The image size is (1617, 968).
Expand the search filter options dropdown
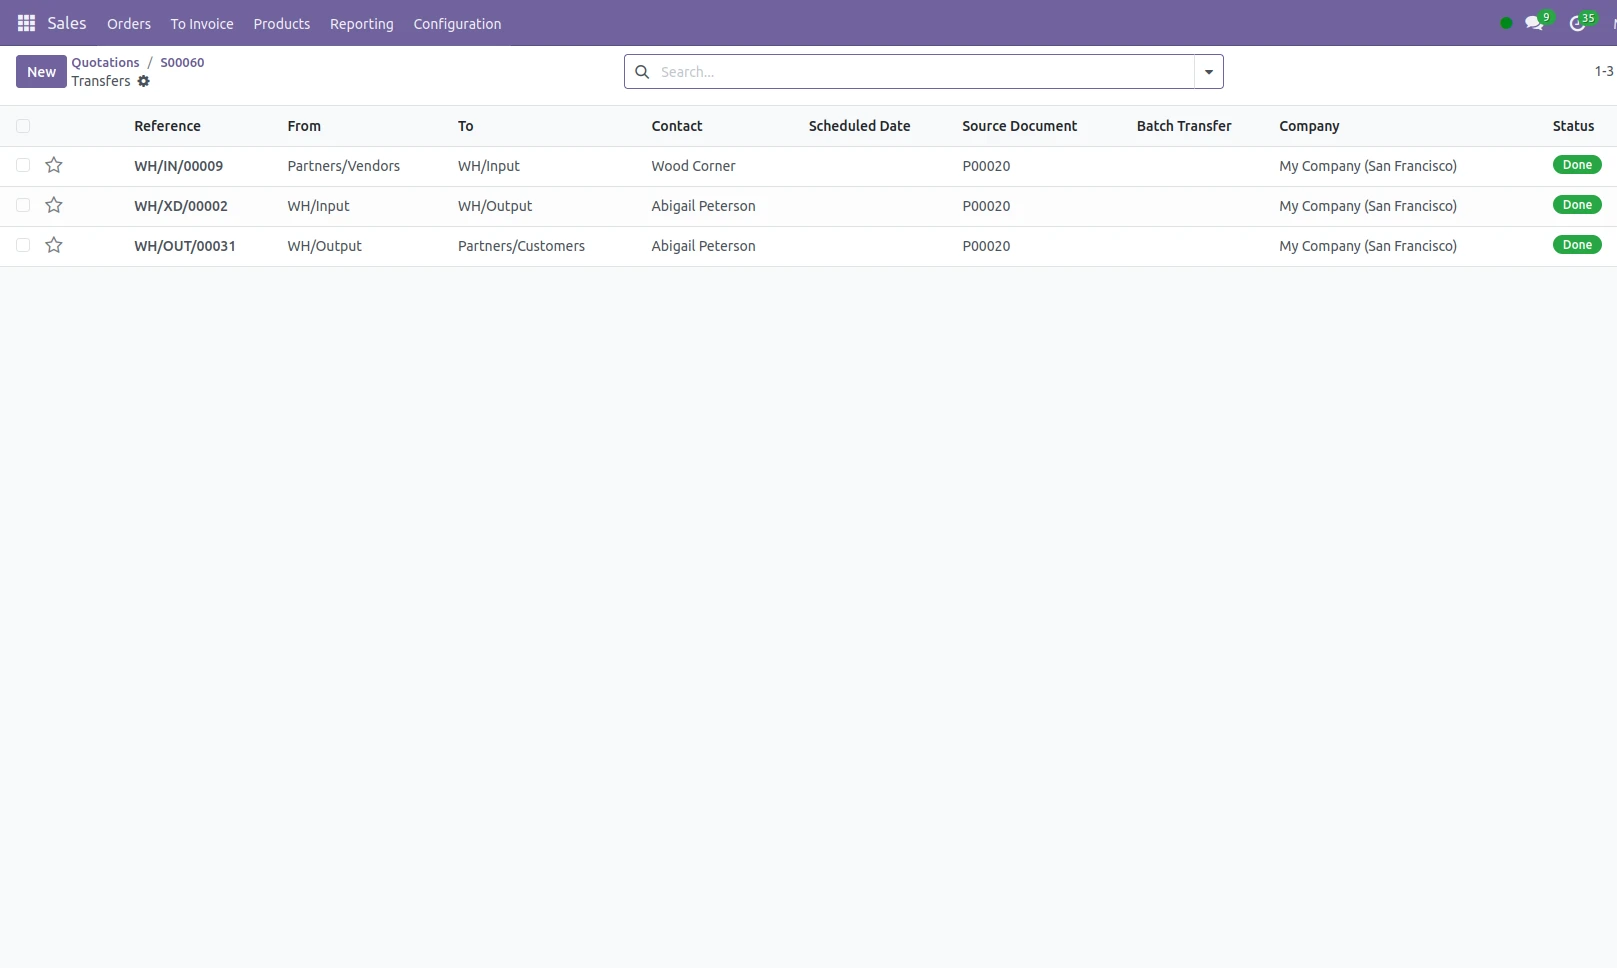point(1208,72)
